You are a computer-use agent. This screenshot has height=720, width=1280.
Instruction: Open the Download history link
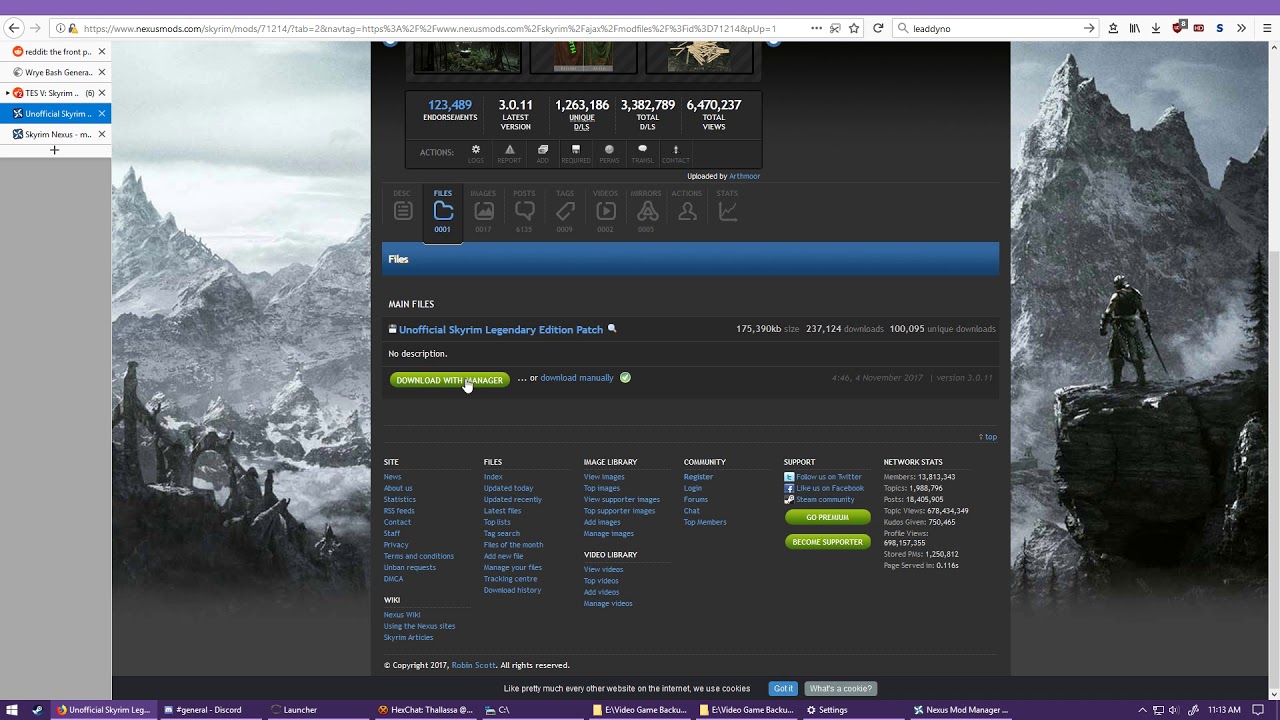pos(512,590)
